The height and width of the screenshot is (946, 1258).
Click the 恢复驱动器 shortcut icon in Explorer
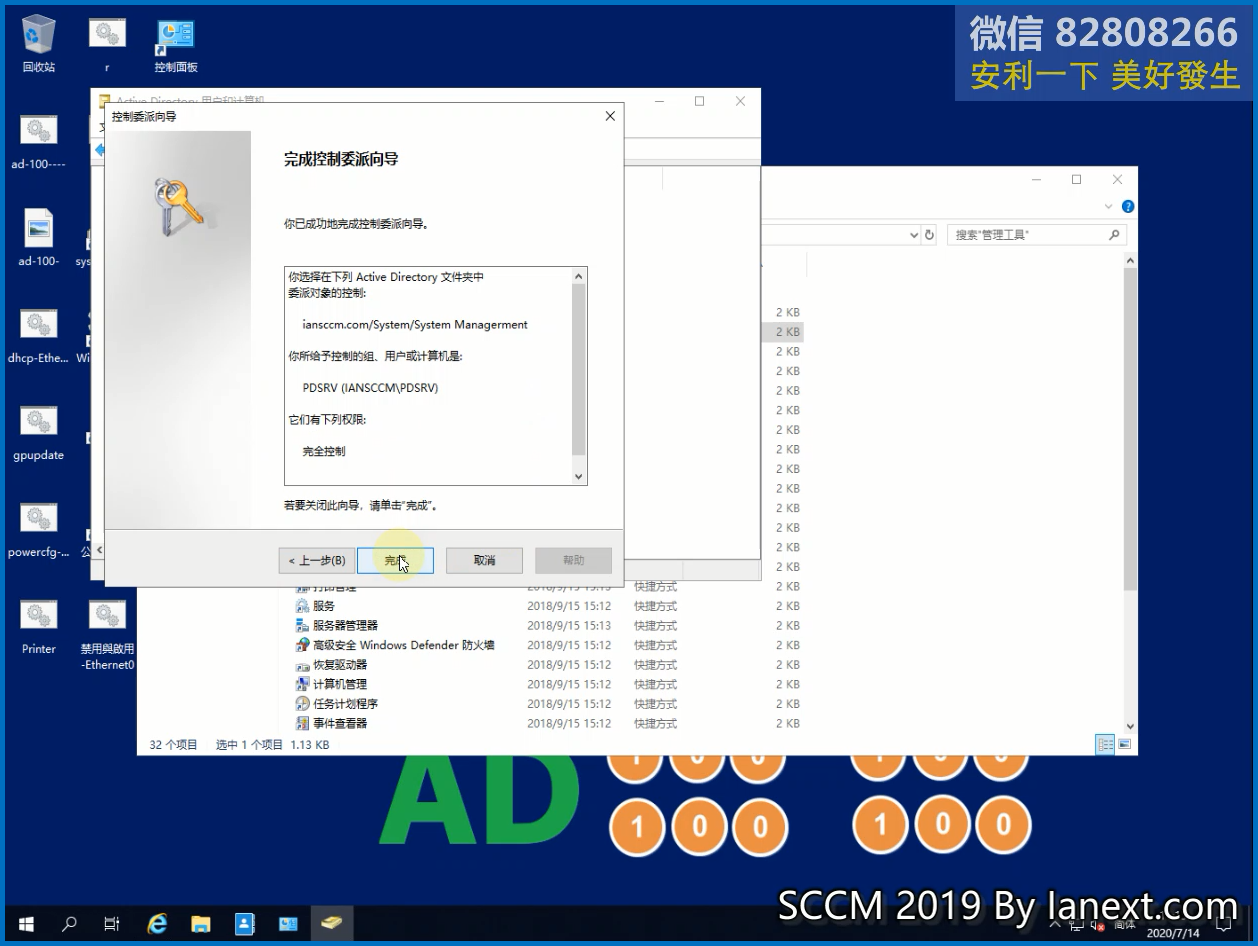[302, 665]
